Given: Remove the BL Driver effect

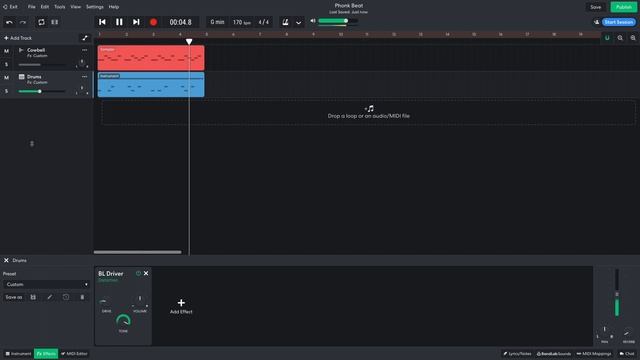Looking at the screenshot, I should (x=146, y=273).
